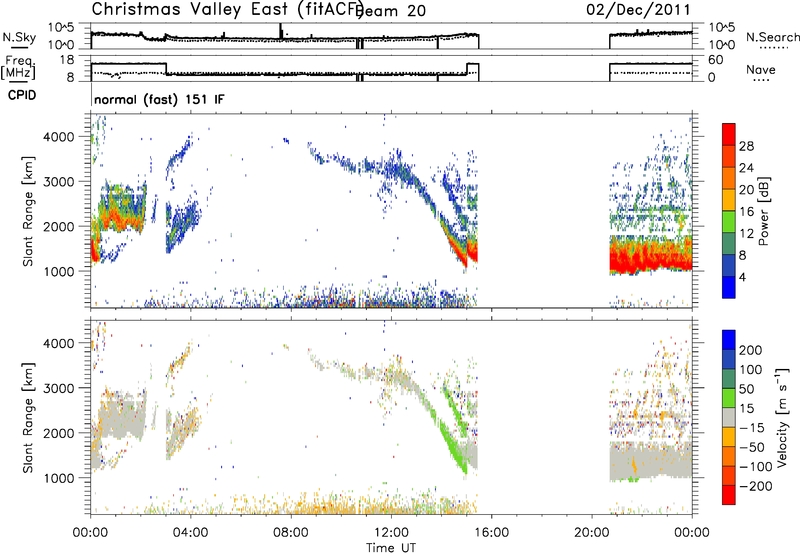Click the N.Search legend label
Screen dimensions: 800x554
tap(772, 37)
